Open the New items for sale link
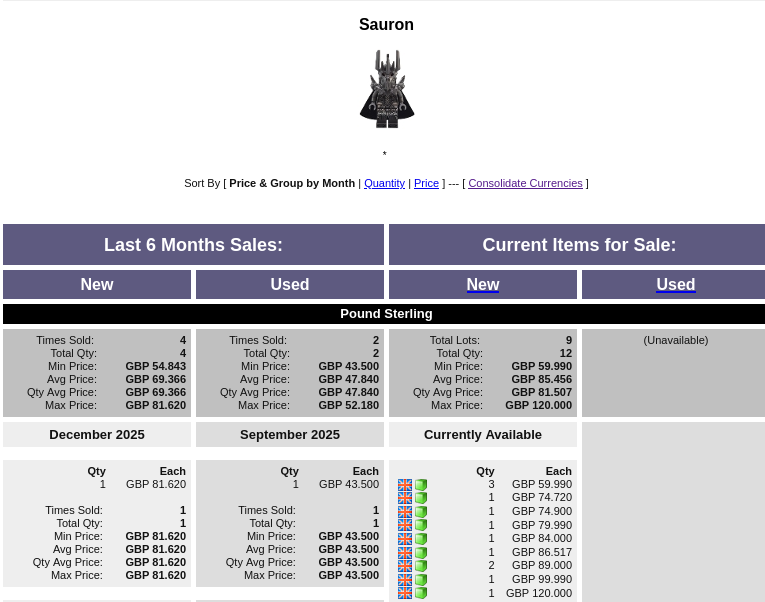This screenshot has height=602, width=765. 483,284
